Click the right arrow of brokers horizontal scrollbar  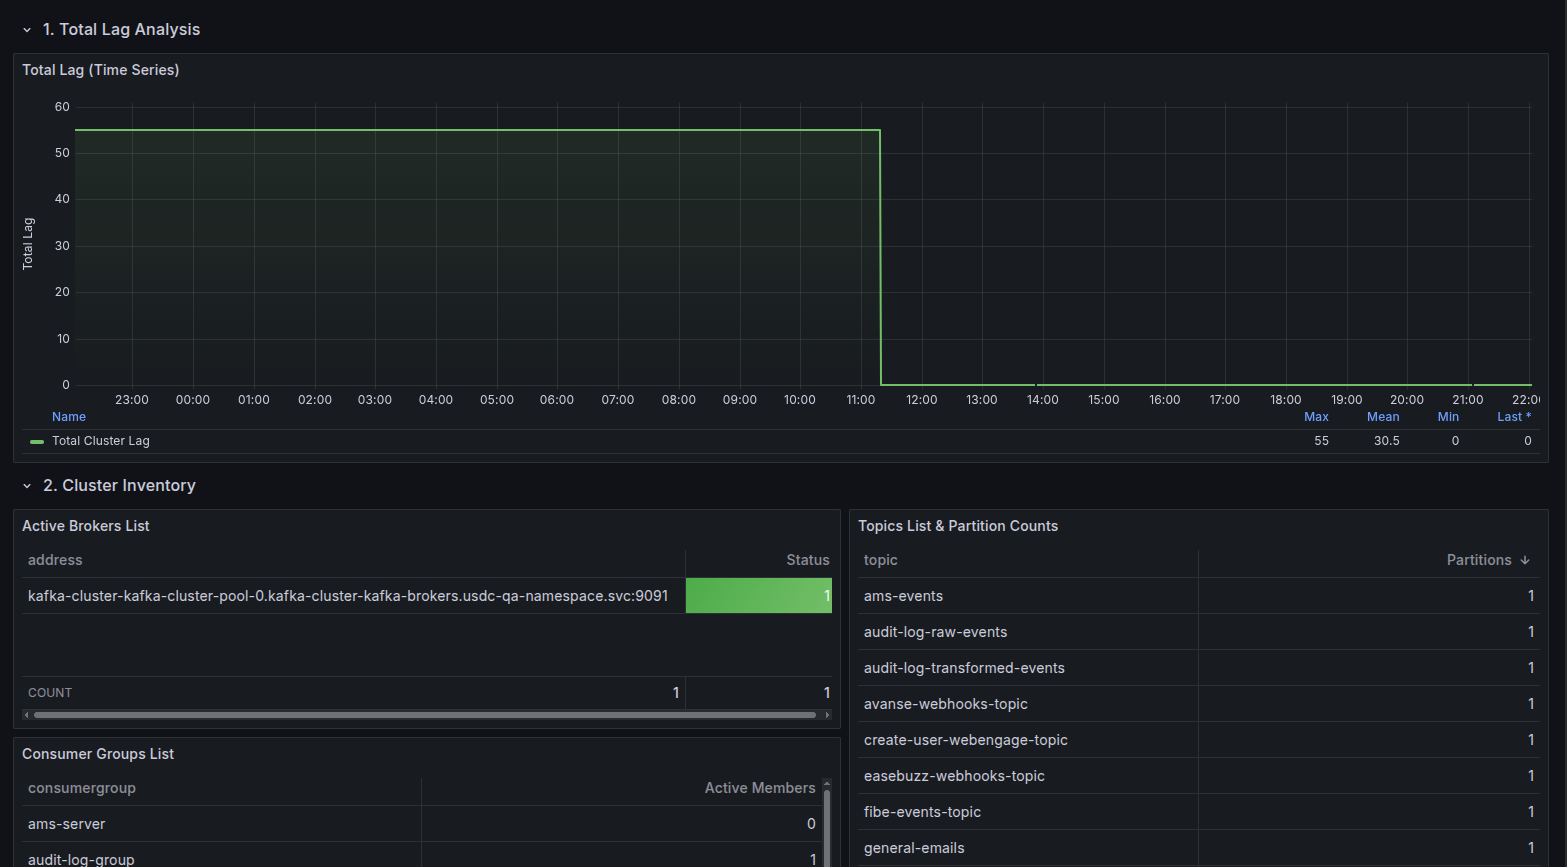coord(827,715)
